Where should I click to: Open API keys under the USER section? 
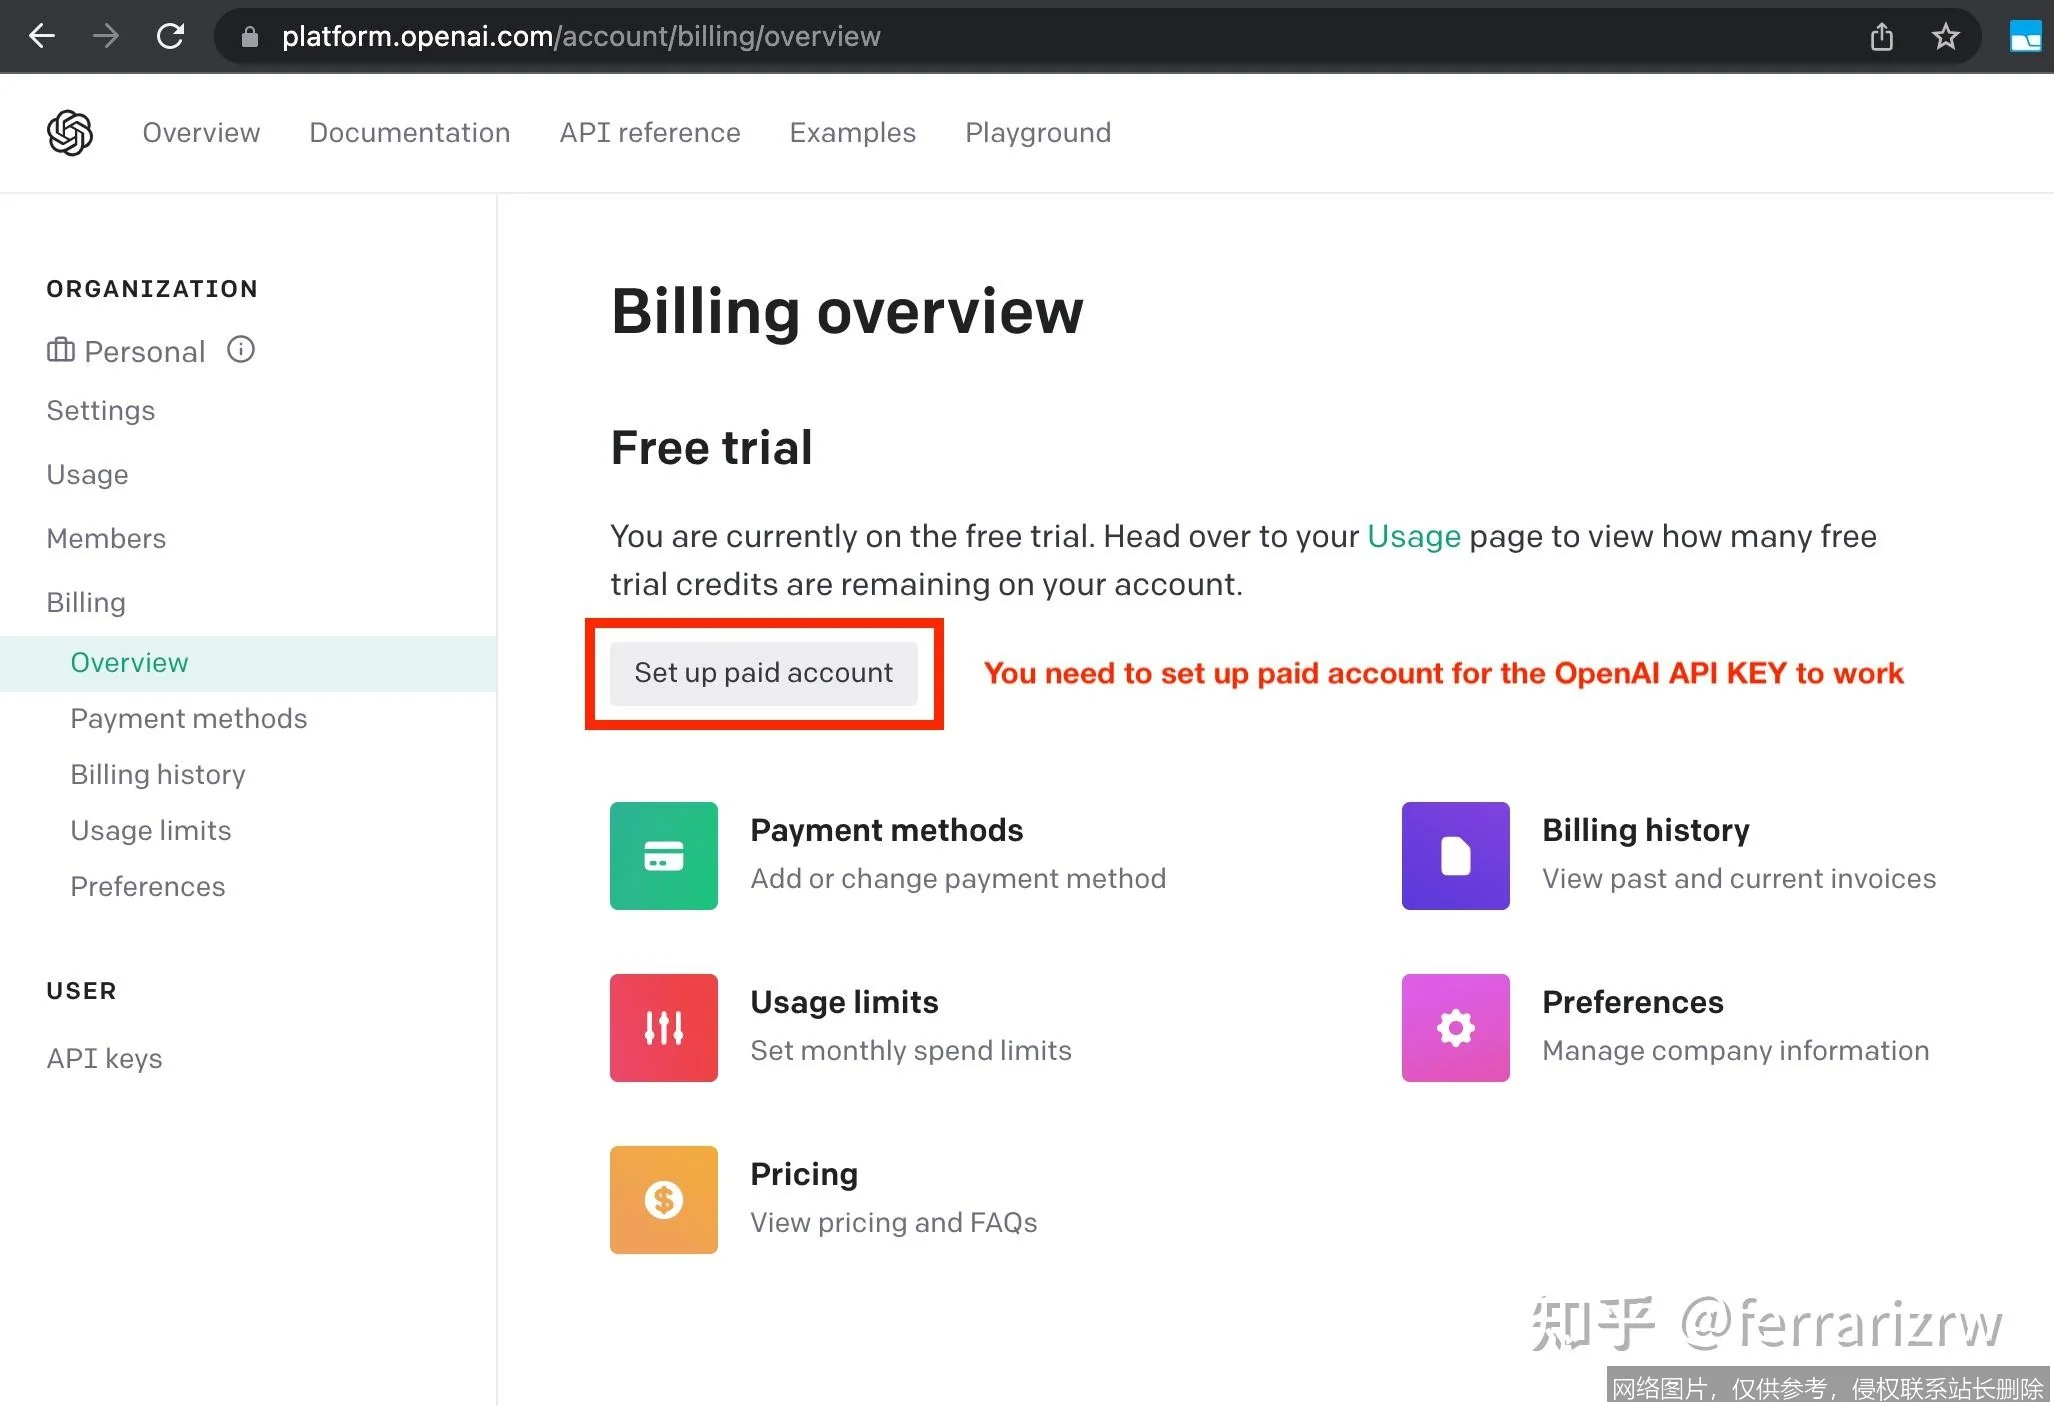[104, 1059]
